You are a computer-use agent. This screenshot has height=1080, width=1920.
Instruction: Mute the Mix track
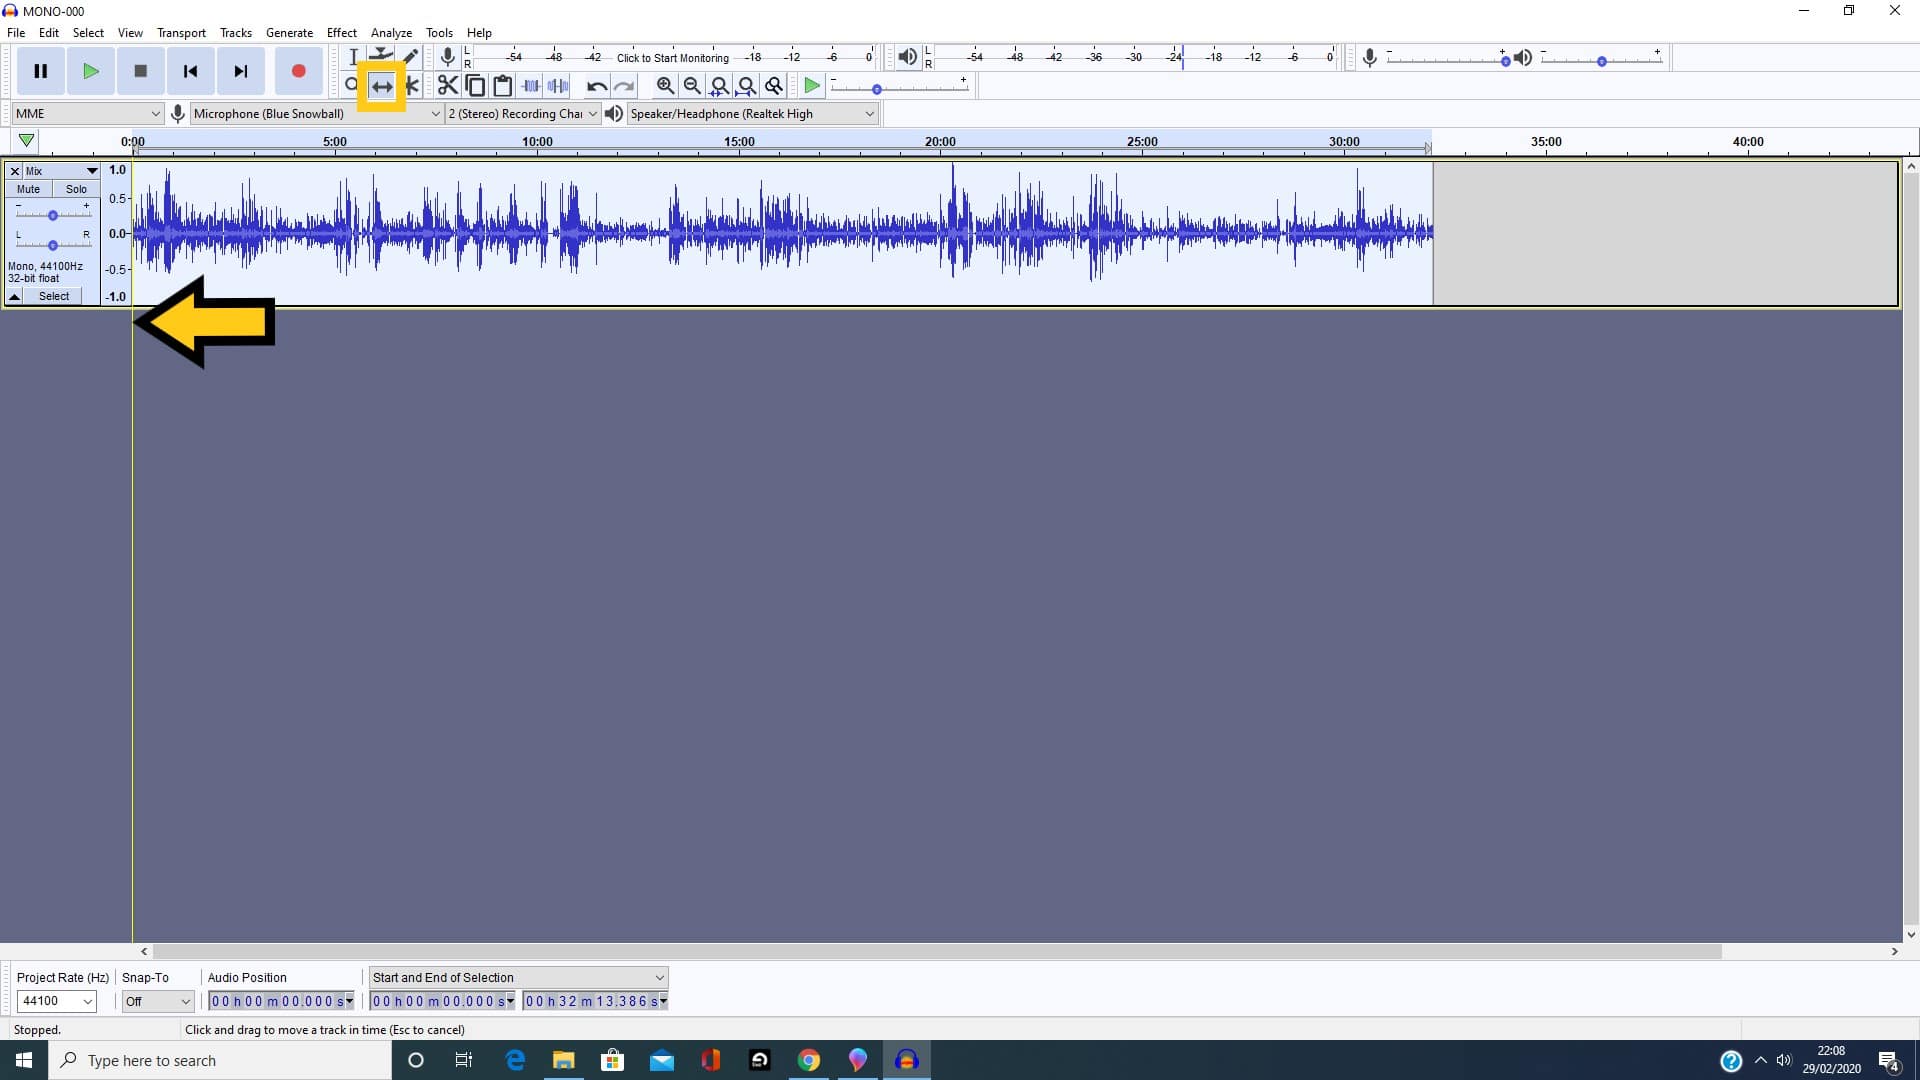point(27,189)
